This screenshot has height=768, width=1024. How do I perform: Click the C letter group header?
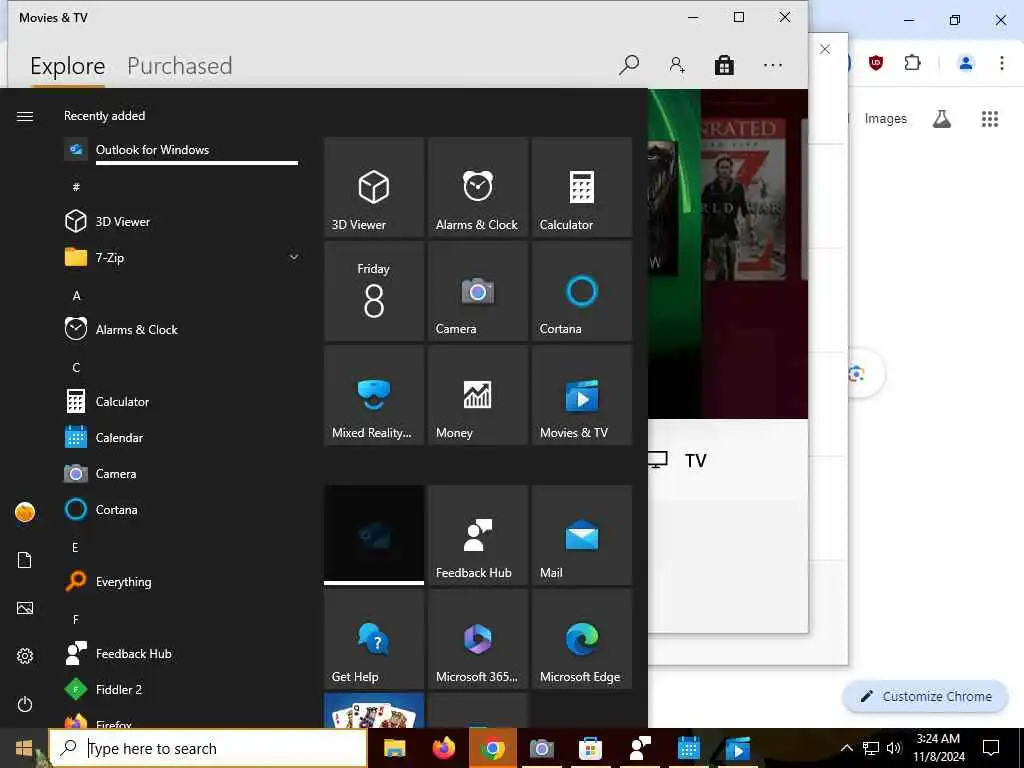[76, 367]
